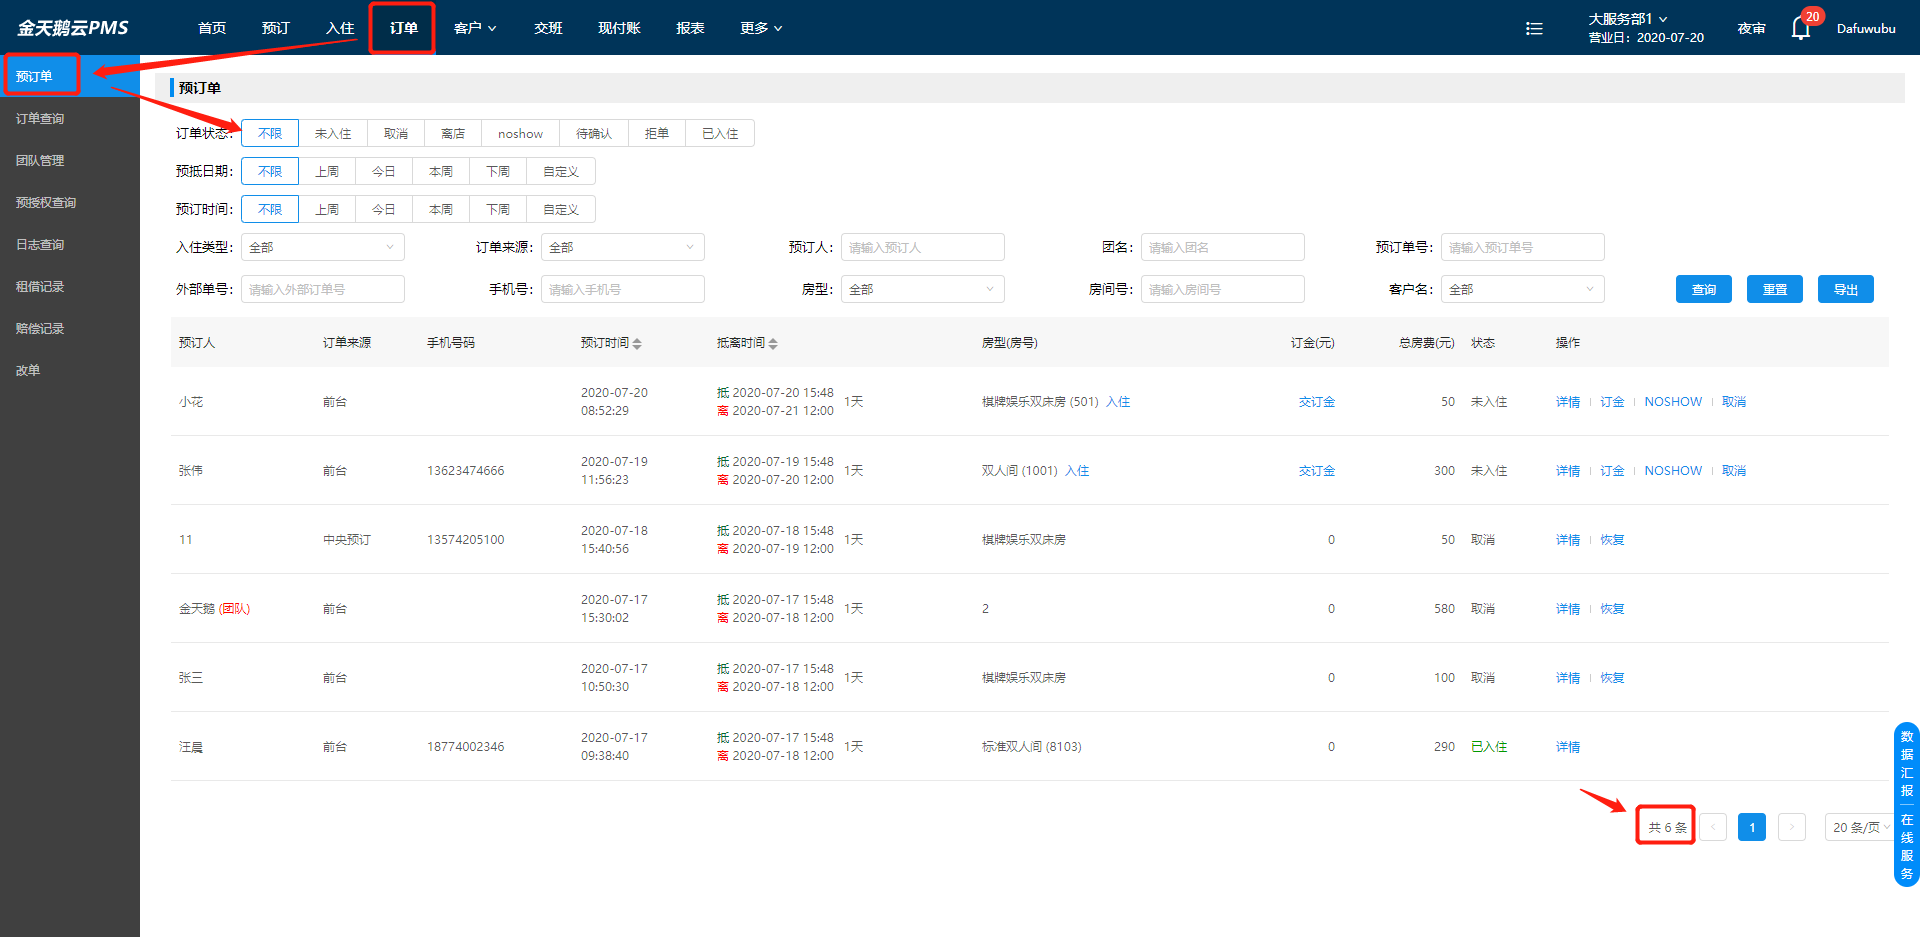Click the 金天鹅云PMS logo
The height and width of the screenshot is (937, 1920).
[73, 28]
